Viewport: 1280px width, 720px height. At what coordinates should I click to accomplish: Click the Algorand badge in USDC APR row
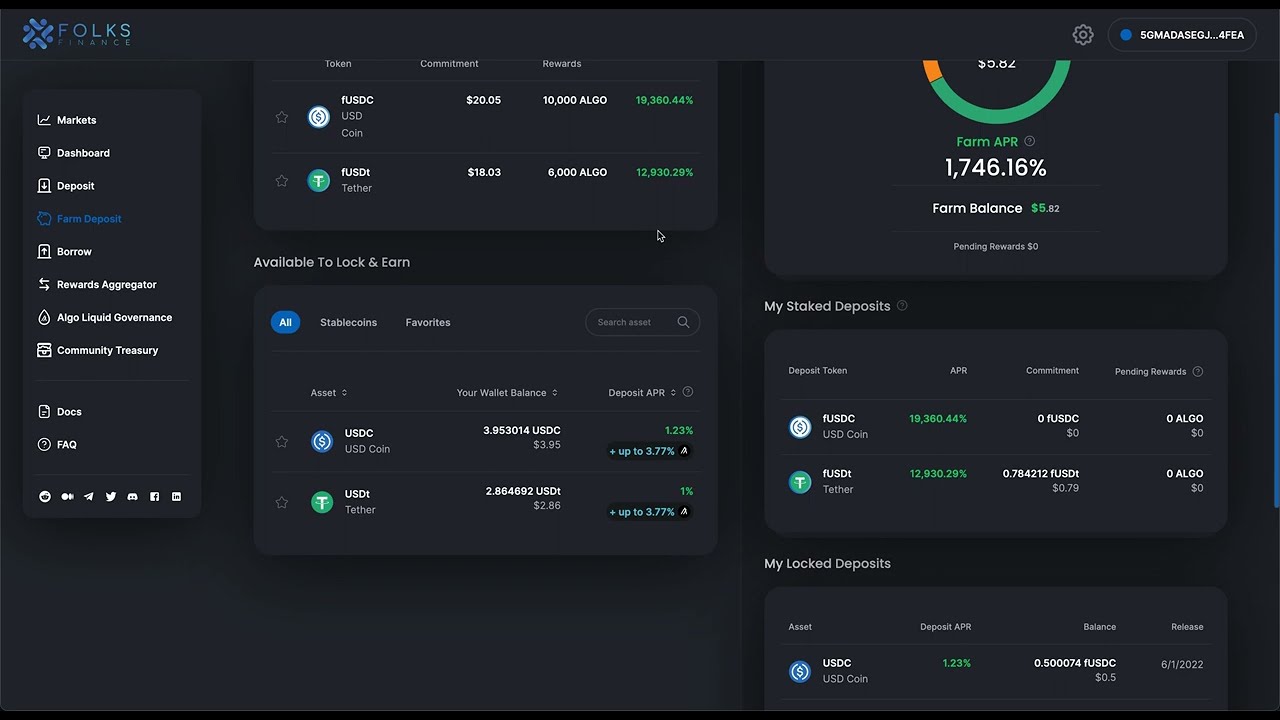[x=684, y=451]
